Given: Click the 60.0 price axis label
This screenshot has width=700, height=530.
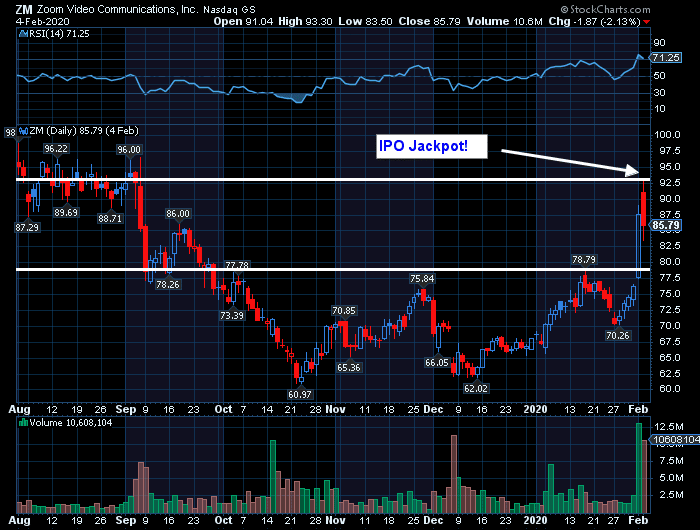Looking at the screenshot, I should click(x=670, y=389).
